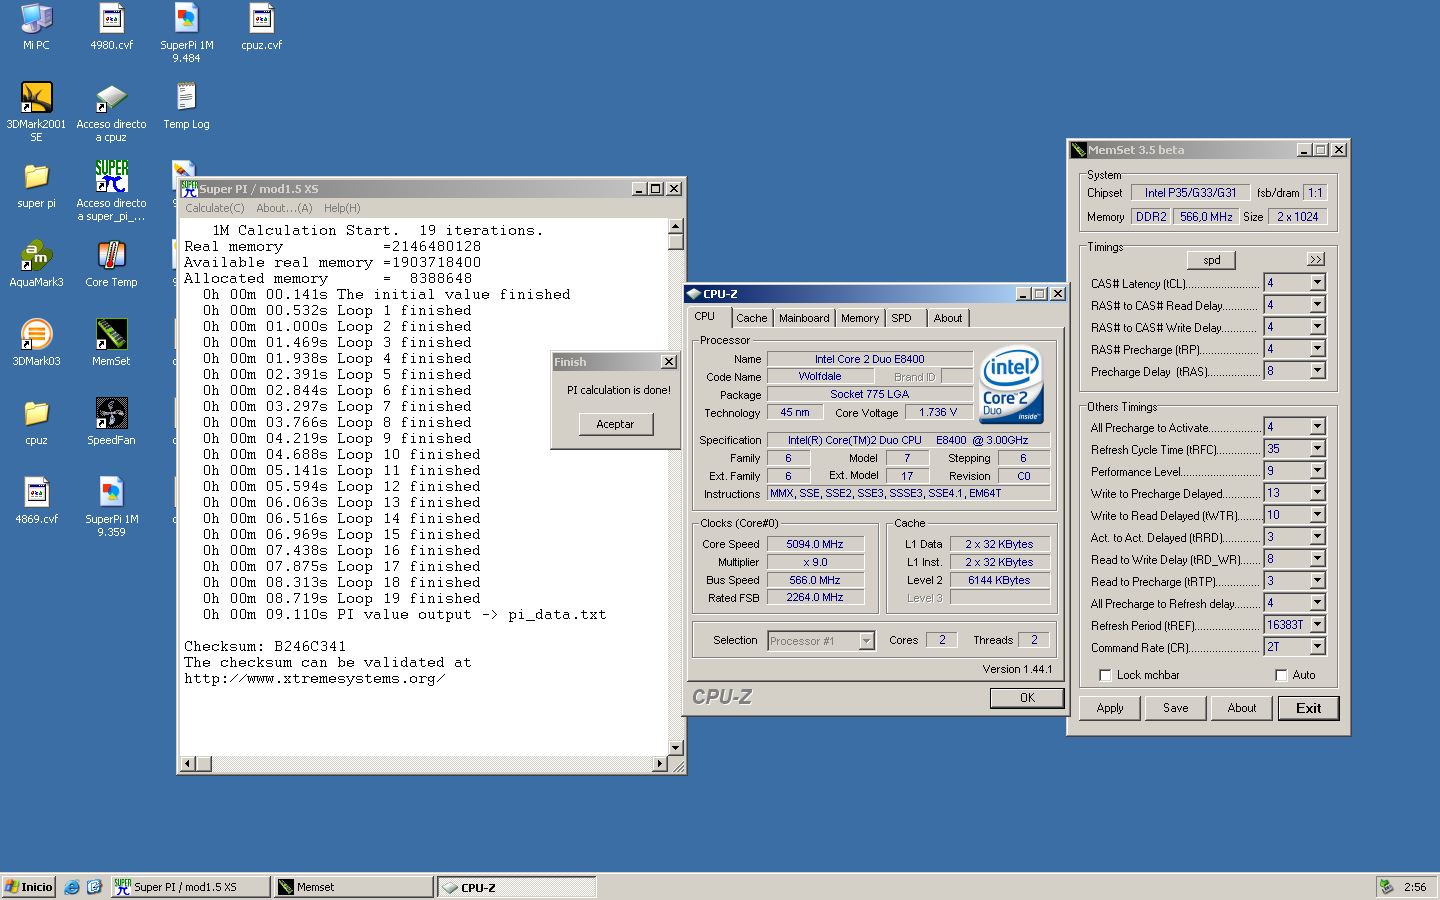Open Help(H) menu in Super PI
The image size is (1440, 900).
(342, 208)
